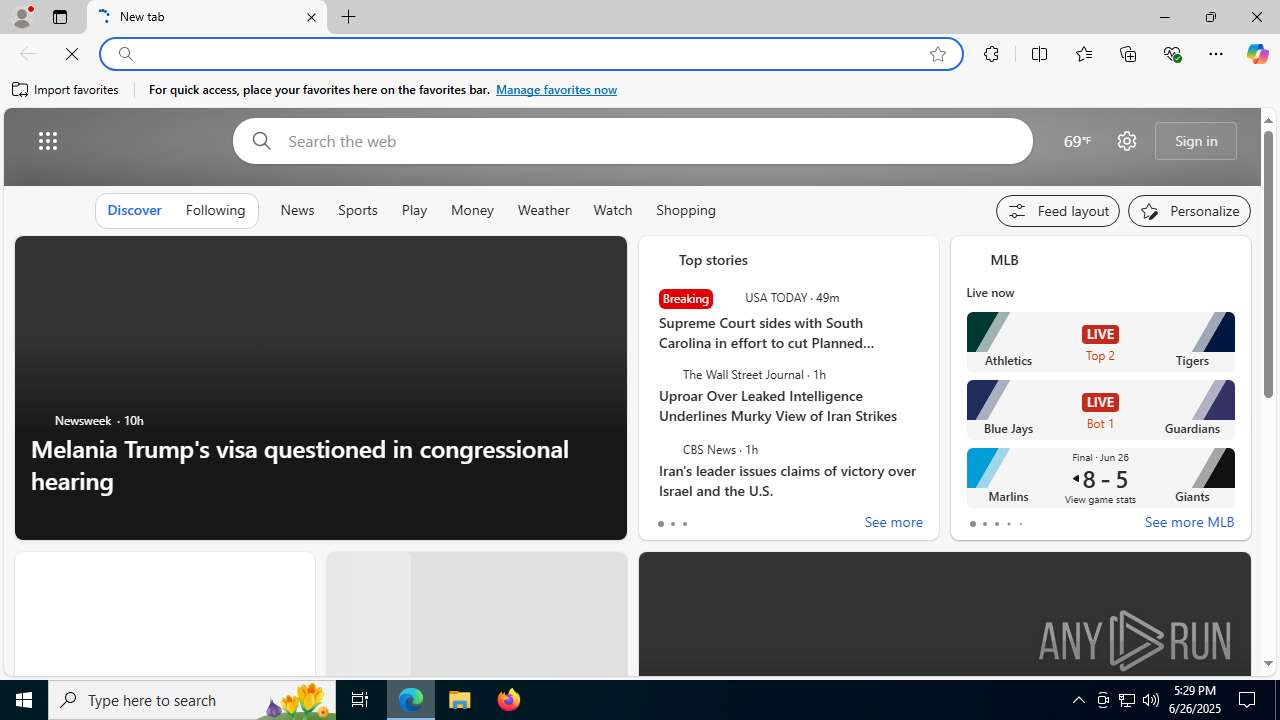Screen dimensions: 1280x720
Task: Select fifth MLB carousel dot
Action: (1021, 524)
